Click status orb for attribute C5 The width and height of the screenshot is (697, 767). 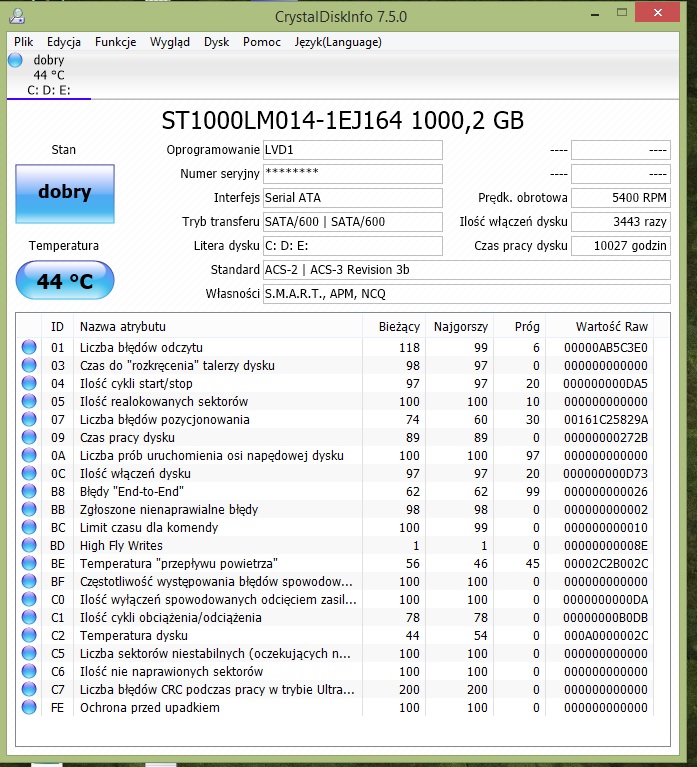pyautogui.click(x=29, y=654)
